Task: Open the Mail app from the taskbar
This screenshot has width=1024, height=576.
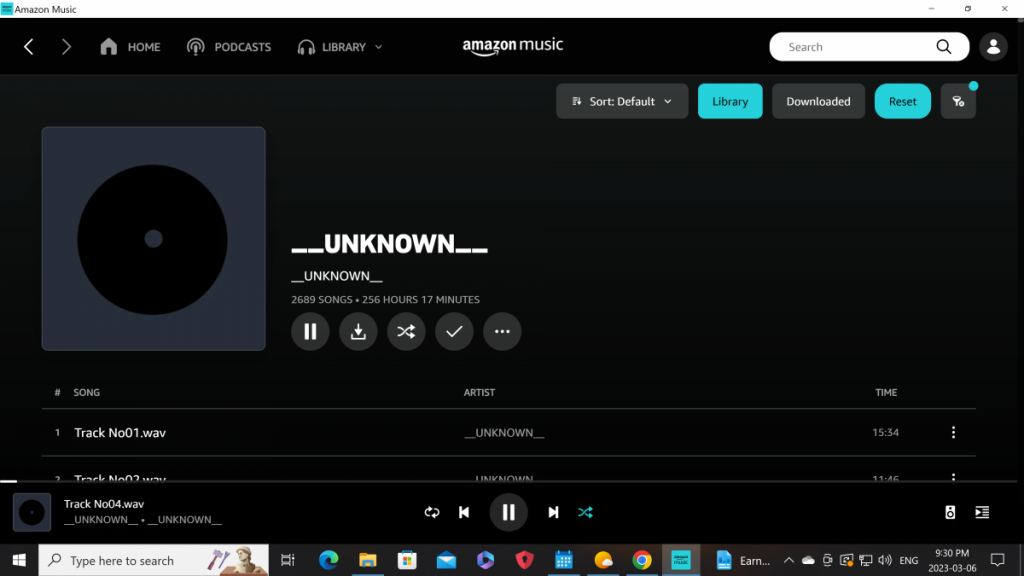Action: [446, 560]
